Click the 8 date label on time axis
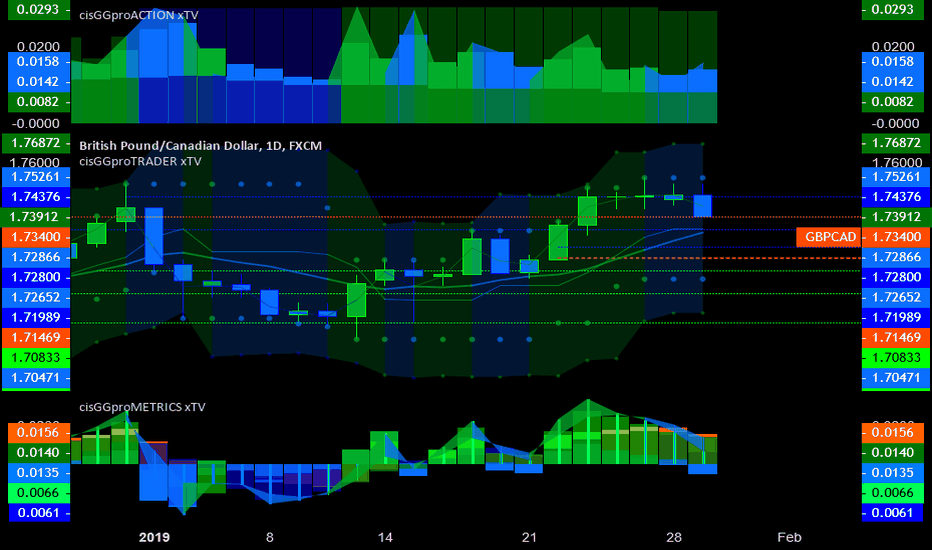 point(270,538)
